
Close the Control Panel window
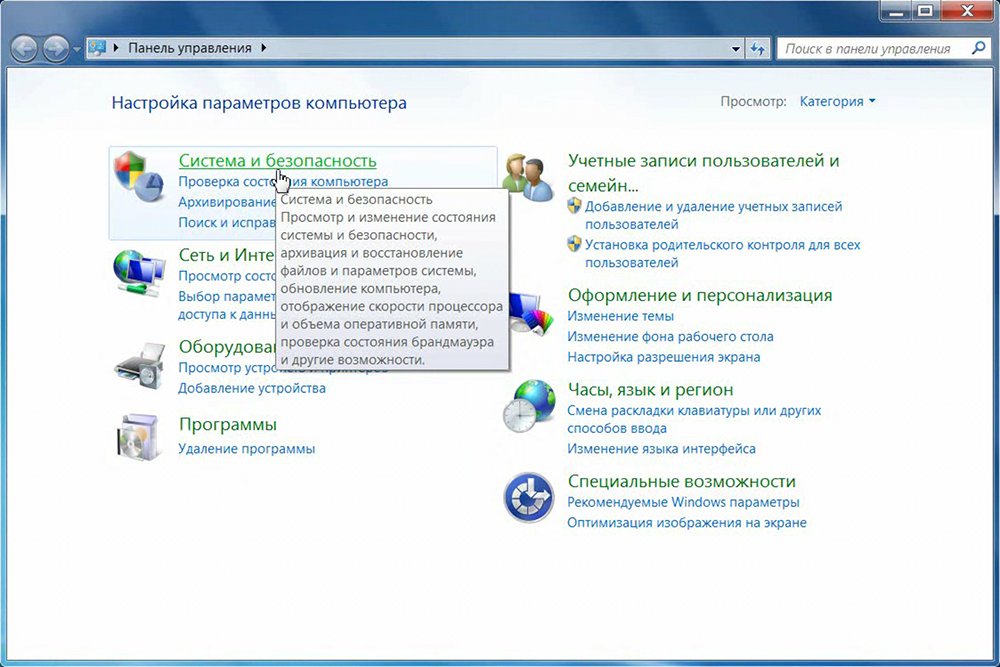[x=967, y=11]
